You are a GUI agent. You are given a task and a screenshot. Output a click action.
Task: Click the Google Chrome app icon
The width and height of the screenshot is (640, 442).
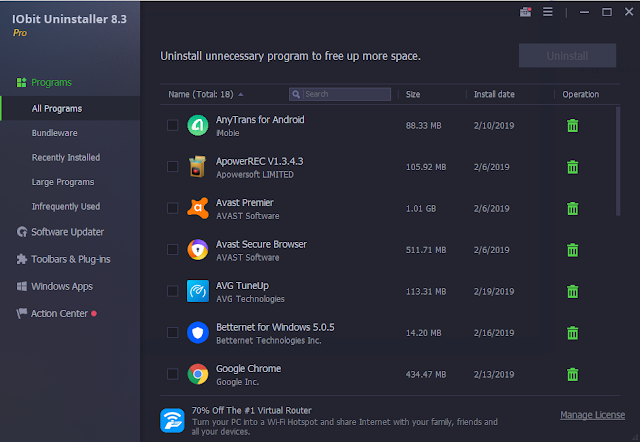(198, 374)
